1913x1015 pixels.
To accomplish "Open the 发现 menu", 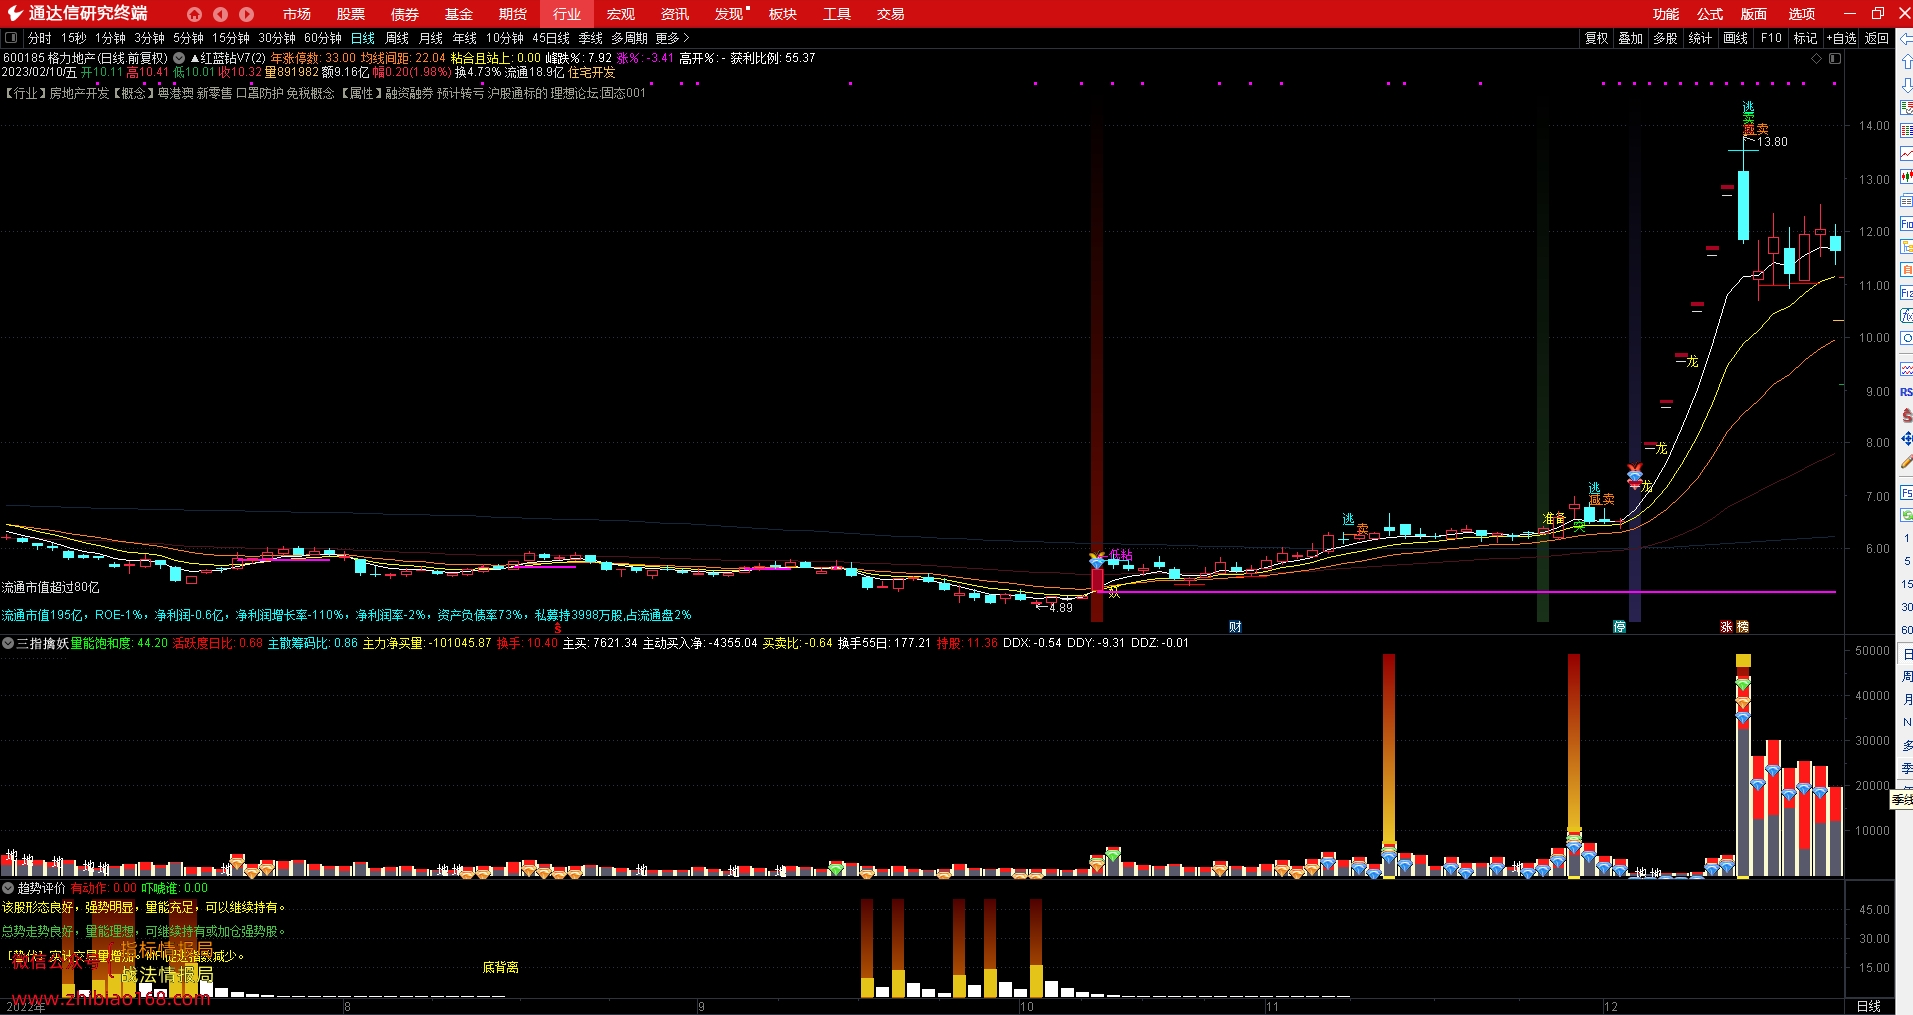I will (729, 14).
